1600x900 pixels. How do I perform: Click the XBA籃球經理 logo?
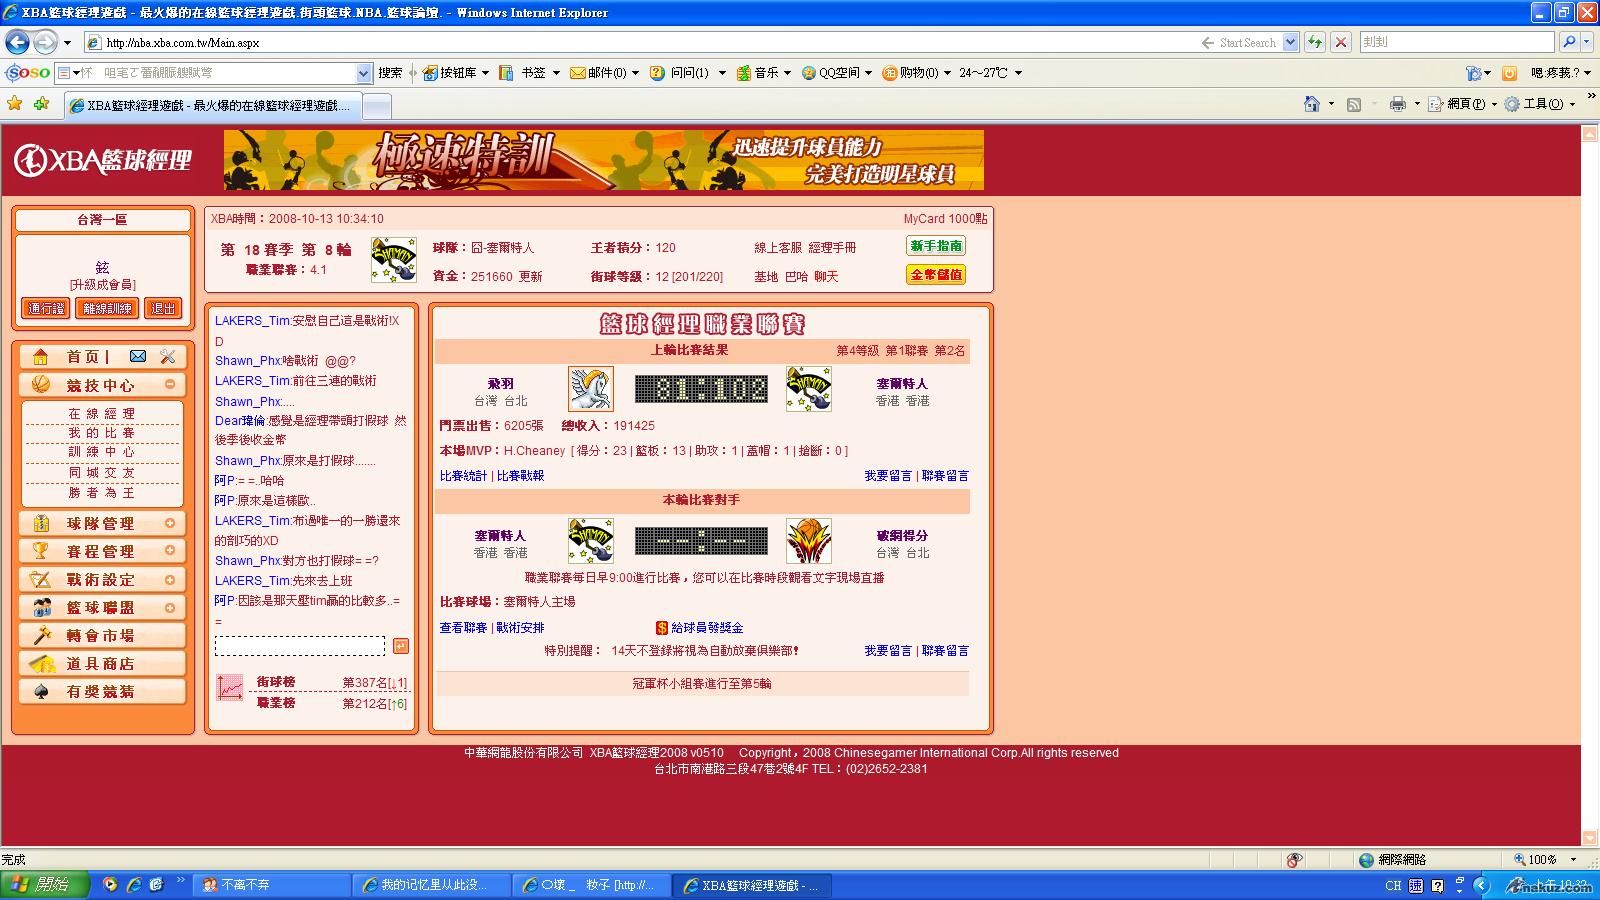coord(103,160)
